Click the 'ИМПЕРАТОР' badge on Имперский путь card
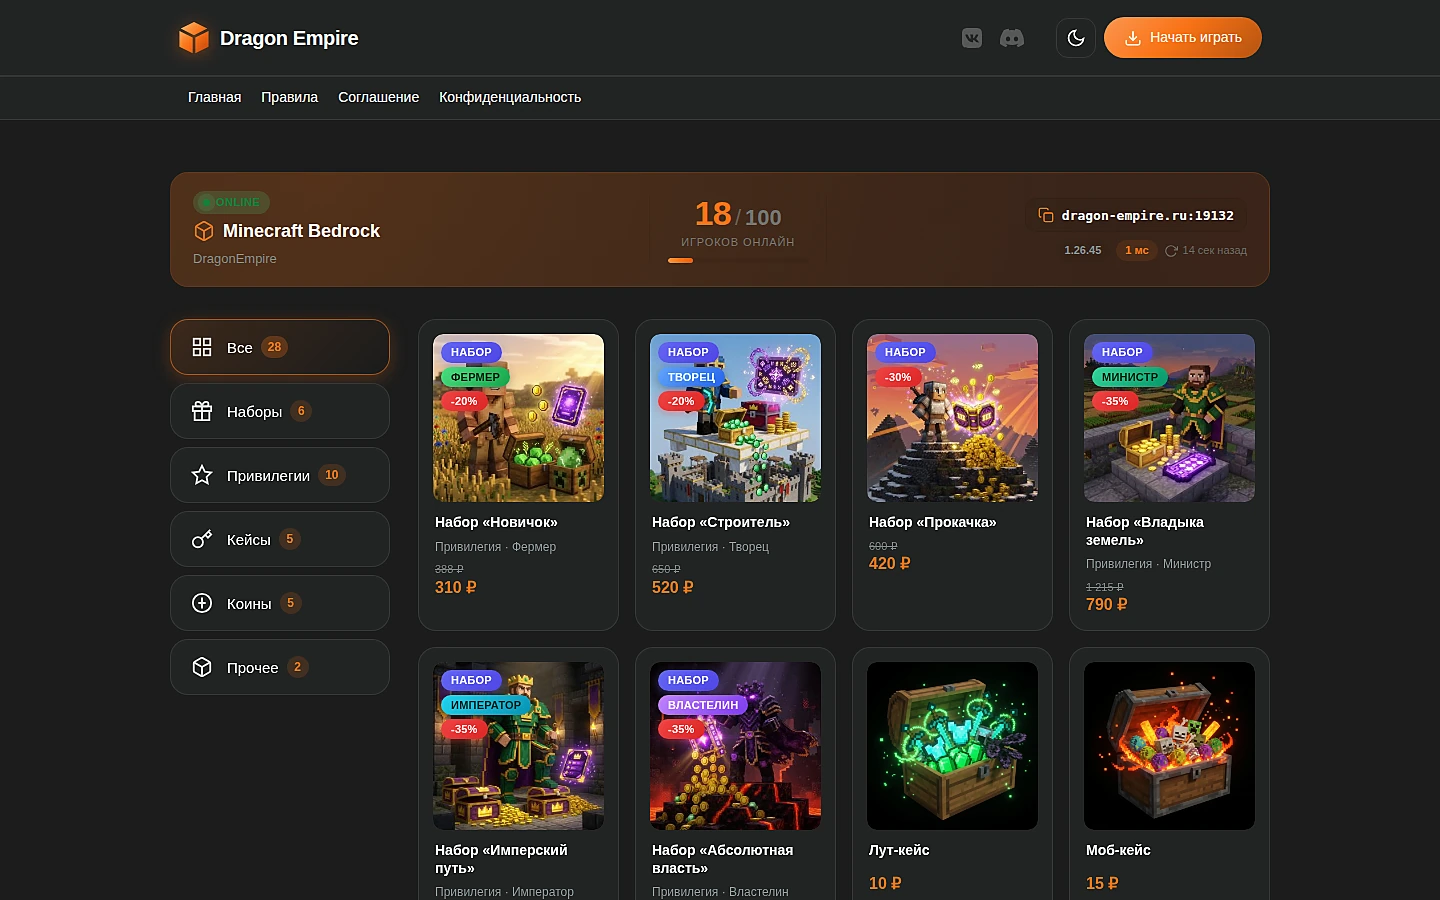1440x900 pixels. click(486, 705)
